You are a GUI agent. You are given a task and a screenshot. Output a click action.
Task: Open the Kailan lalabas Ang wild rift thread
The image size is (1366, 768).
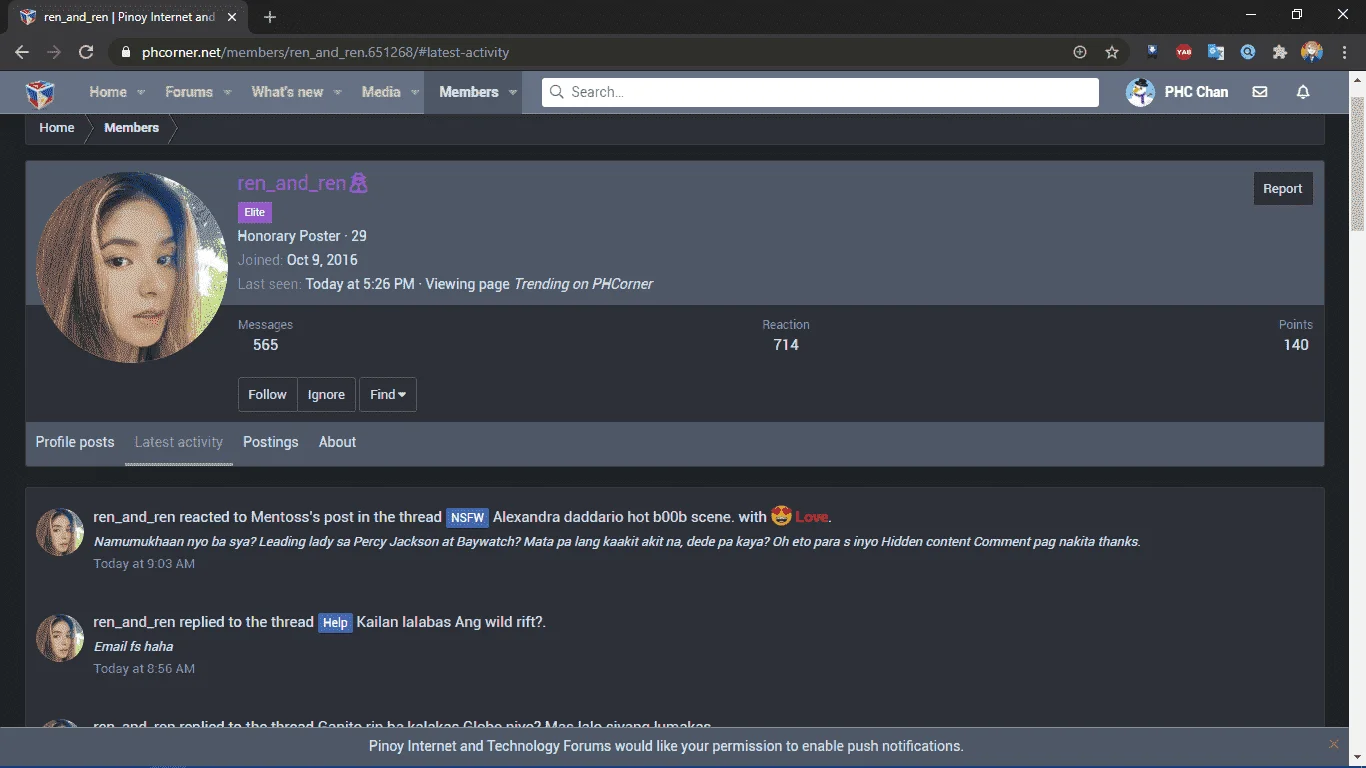coord(449,622)
